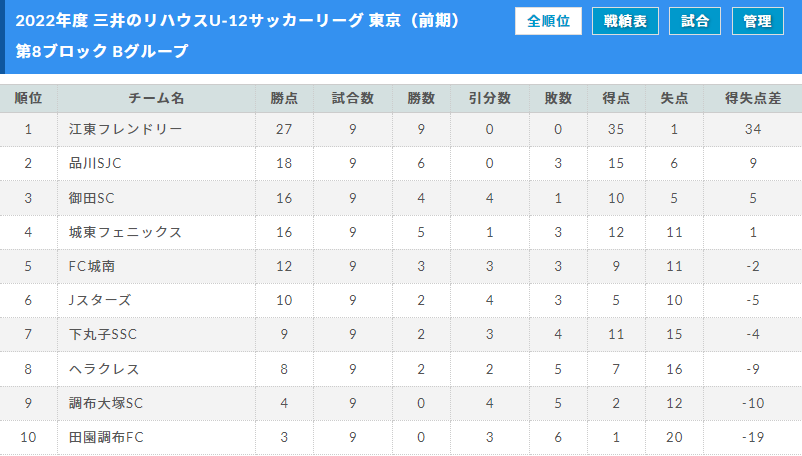The image size is (802, 456).
Task: Click the 順位 column header
Action: tap(29, 98)
